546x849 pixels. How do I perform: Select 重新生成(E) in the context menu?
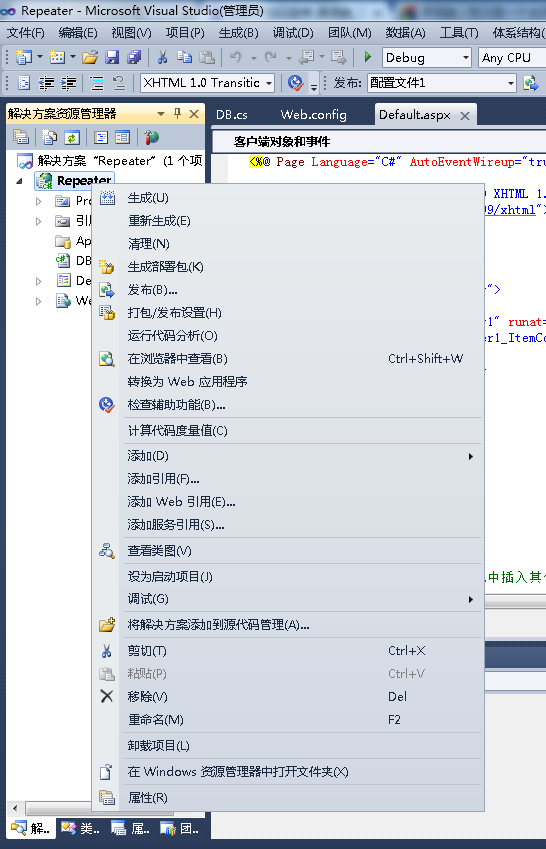click(288, 221)
